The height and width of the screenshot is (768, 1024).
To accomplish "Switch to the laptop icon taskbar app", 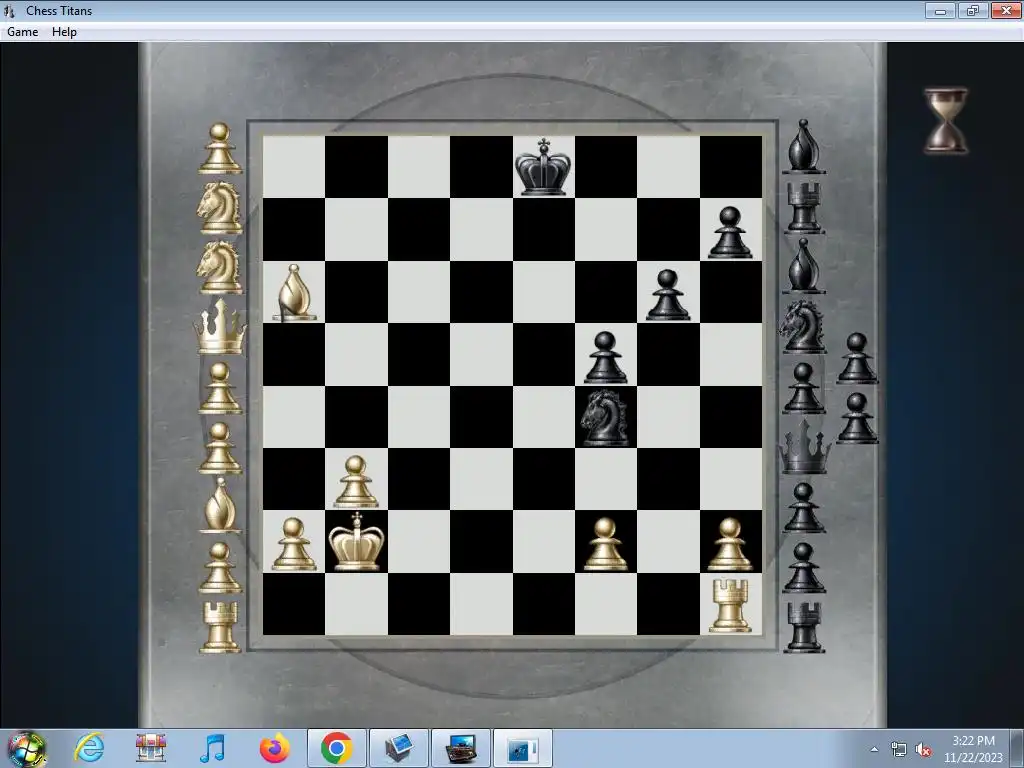I will (460, 748).
